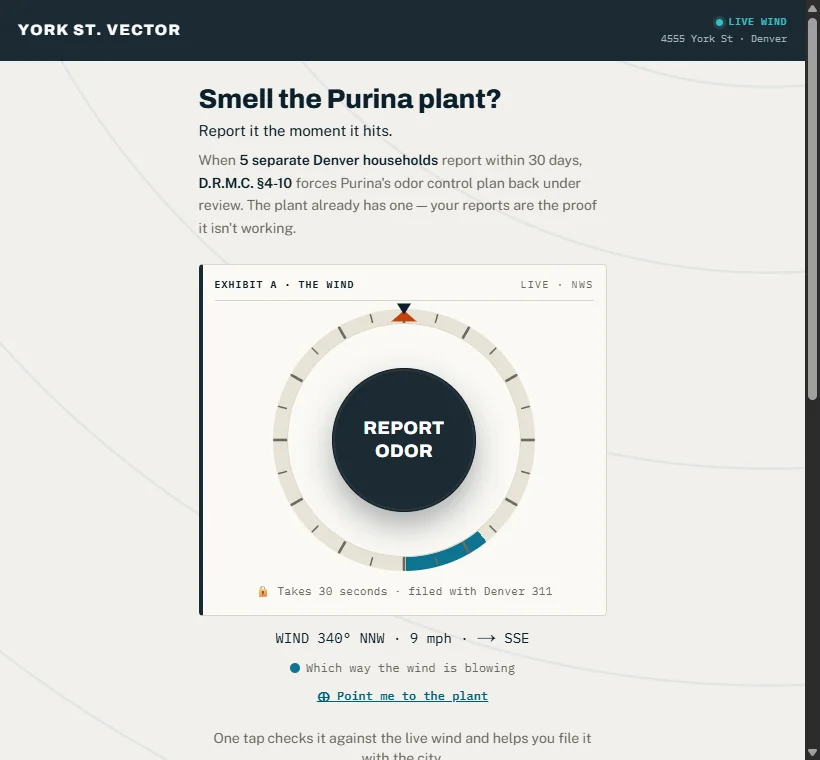
Task: Click the teal dot next to LIVE WIND
Action: click(x=719, y=22)
